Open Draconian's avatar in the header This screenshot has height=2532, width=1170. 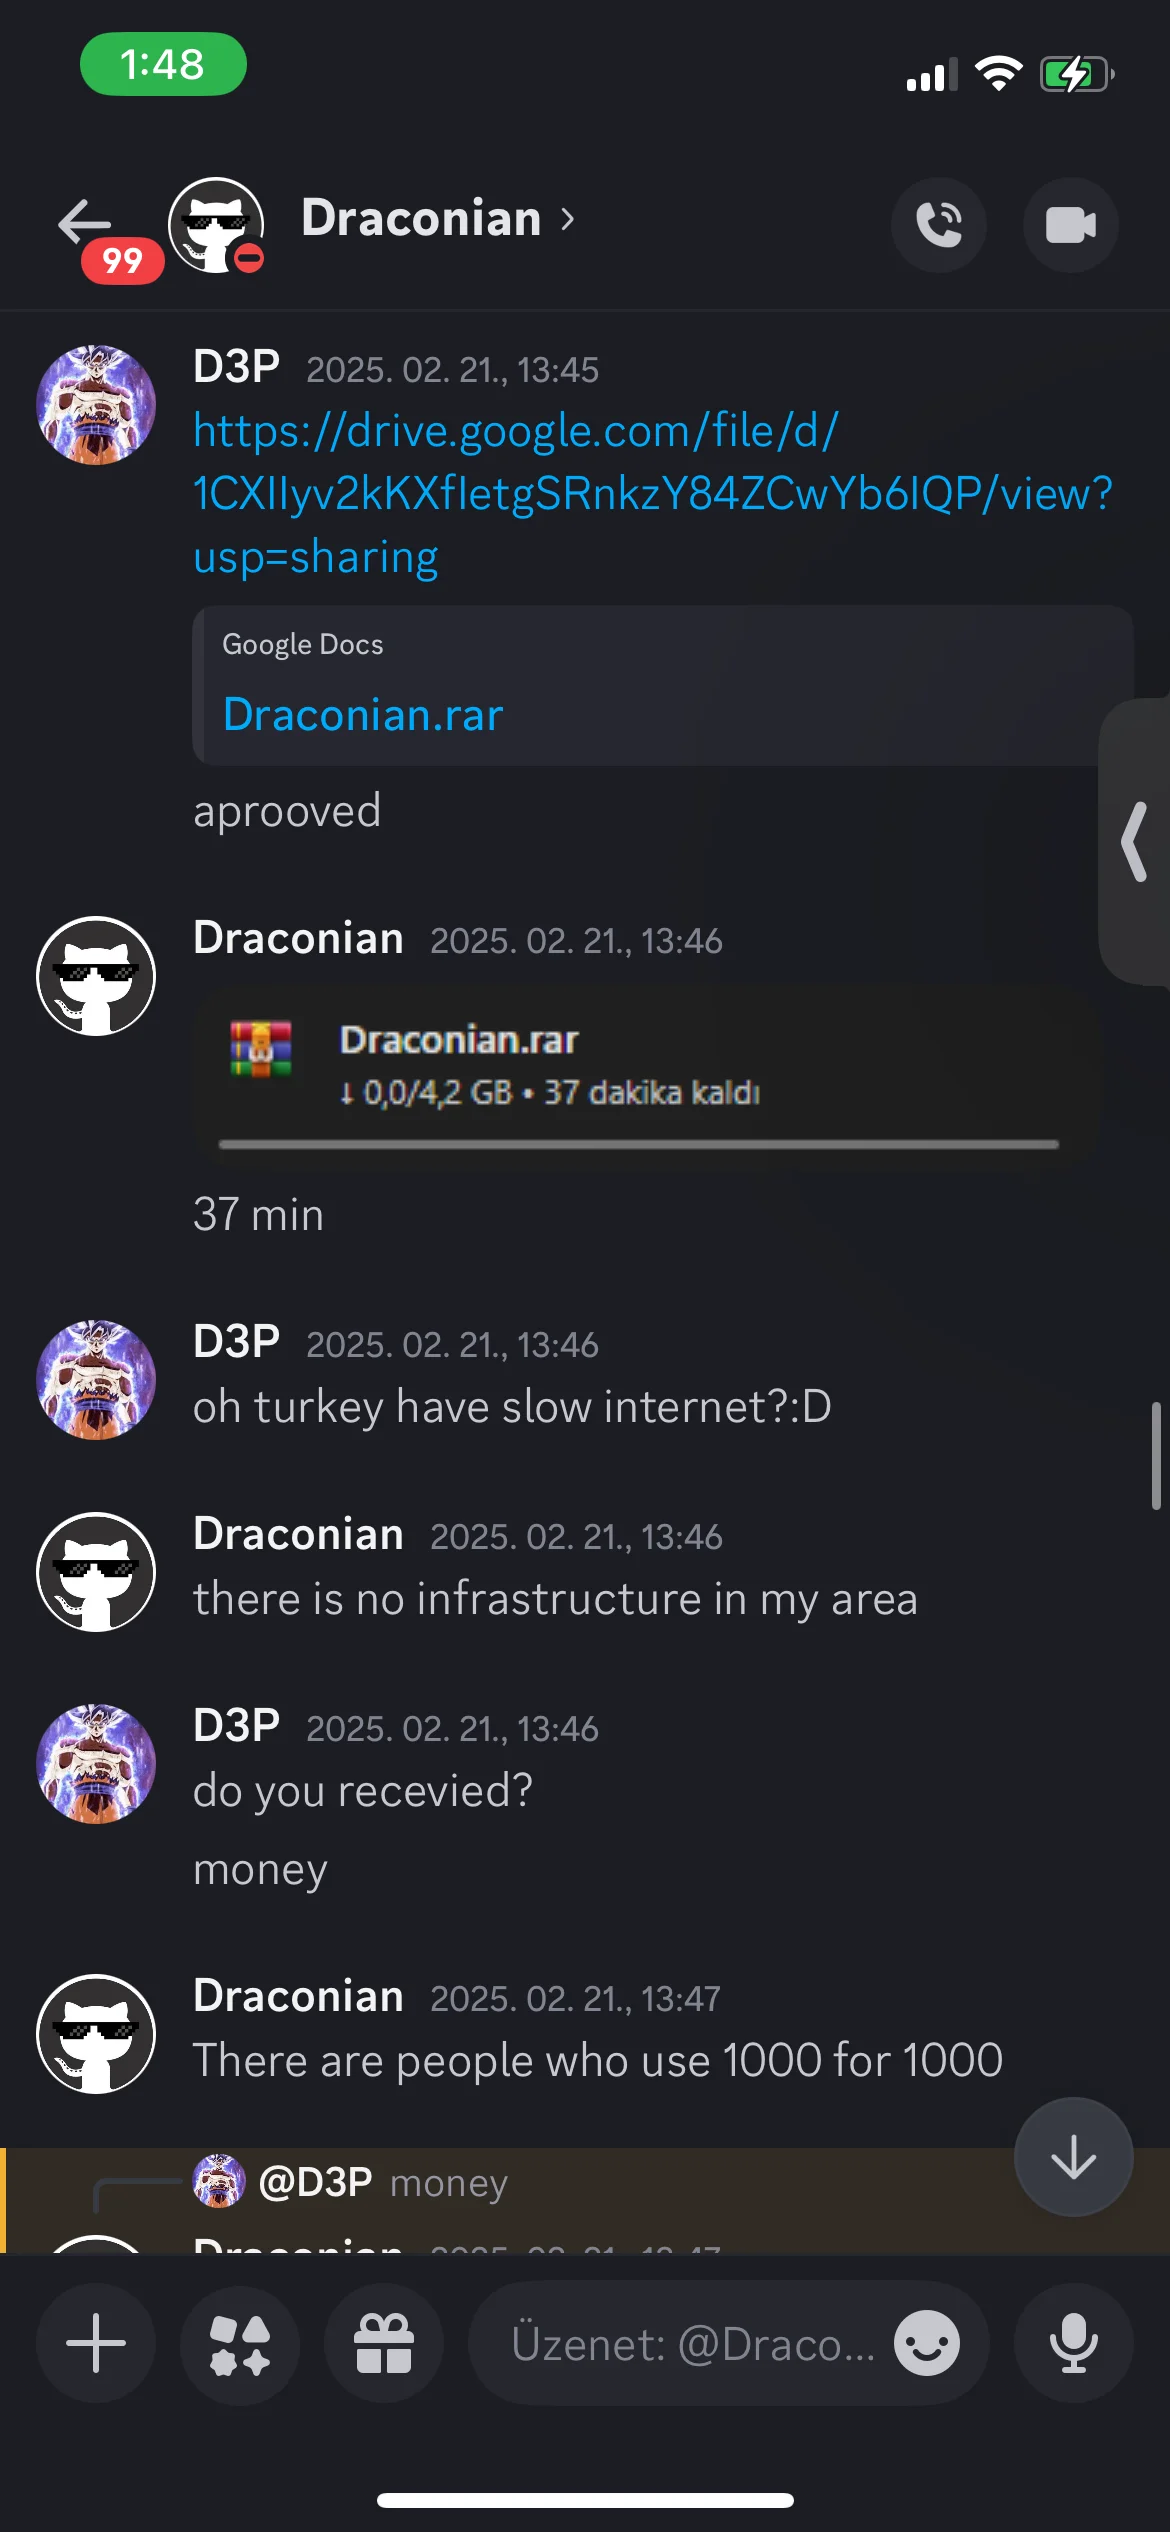[216, 224]
